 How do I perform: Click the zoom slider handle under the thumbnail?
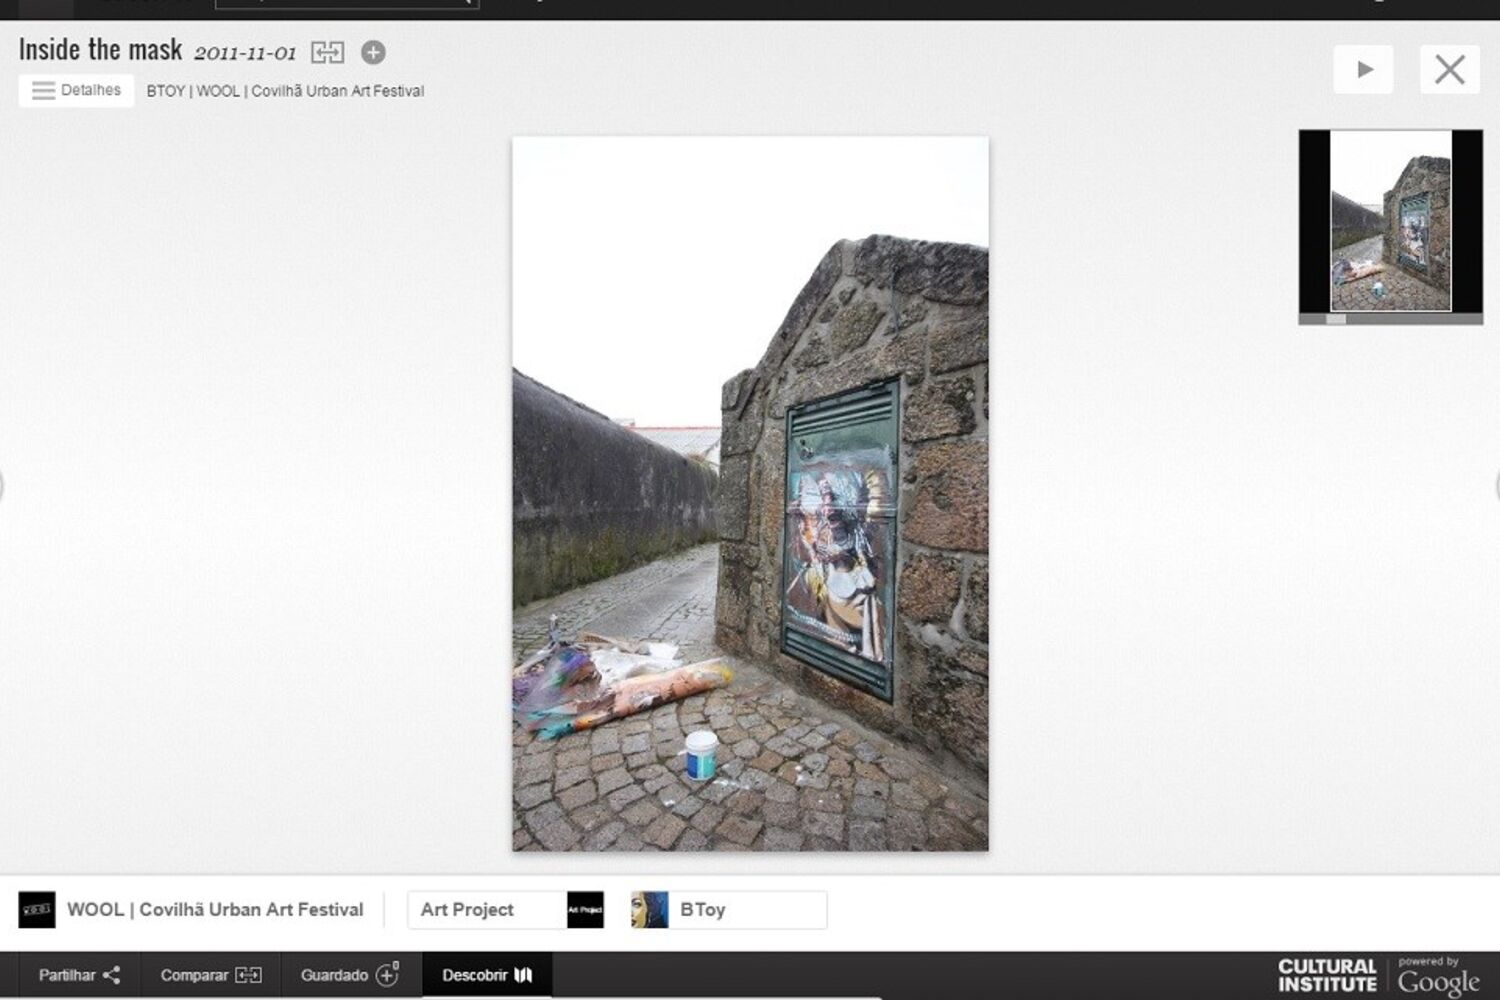click(1336, 319)
